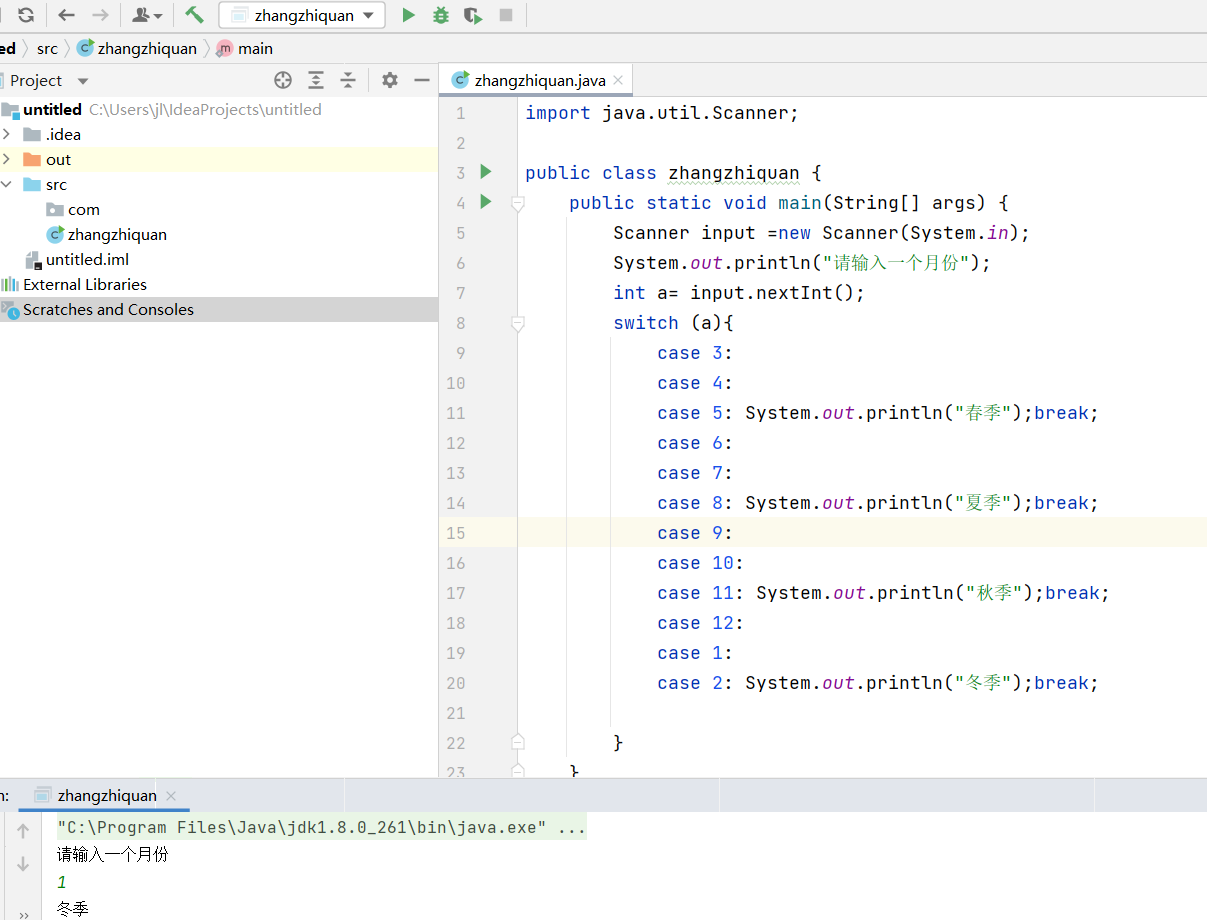The image size is (1207, 920).
Task: Expand the .idea folder
Action: [x=7, y=134]
